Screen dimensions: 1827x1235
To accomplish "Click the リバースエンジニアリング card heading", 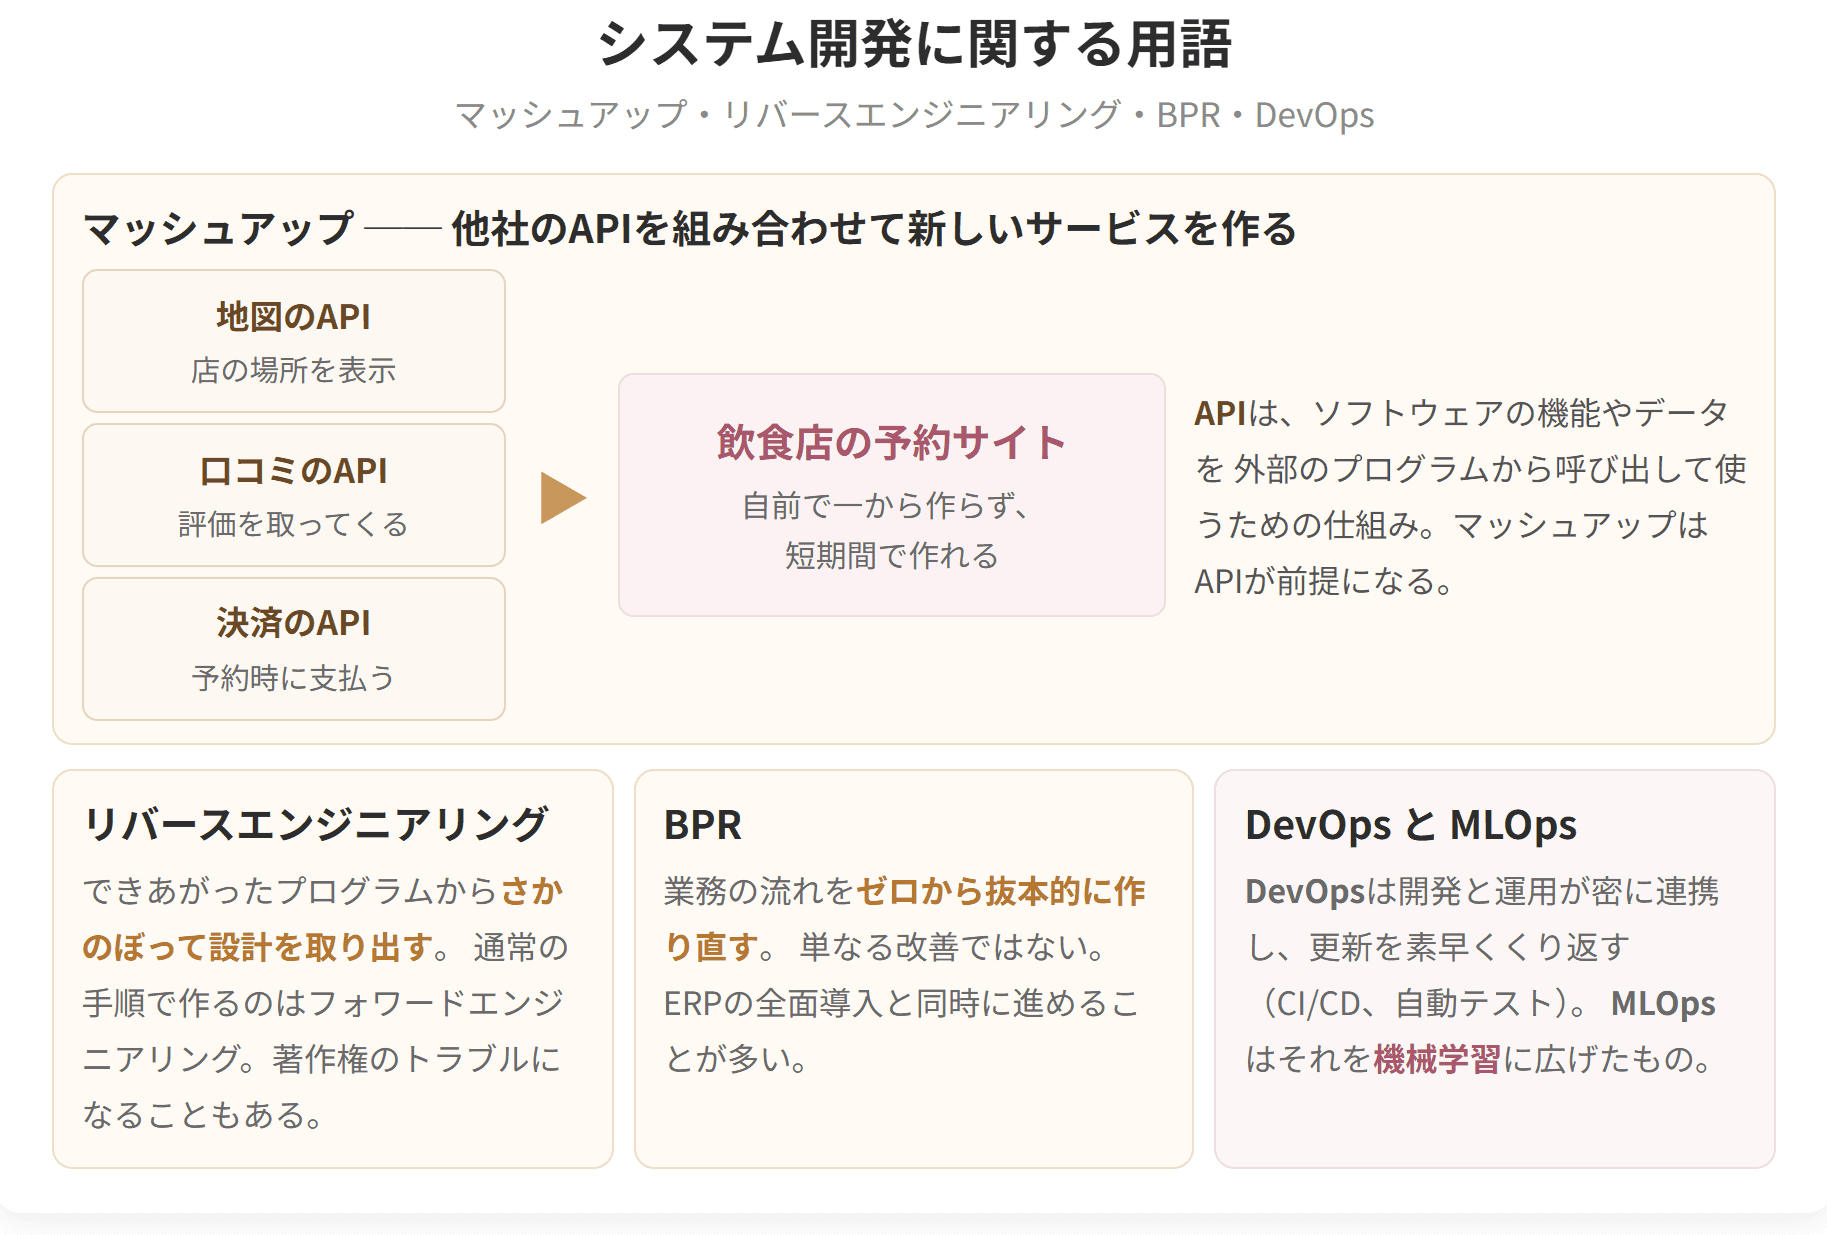I will pyautogui.click(x=315, y=824).
